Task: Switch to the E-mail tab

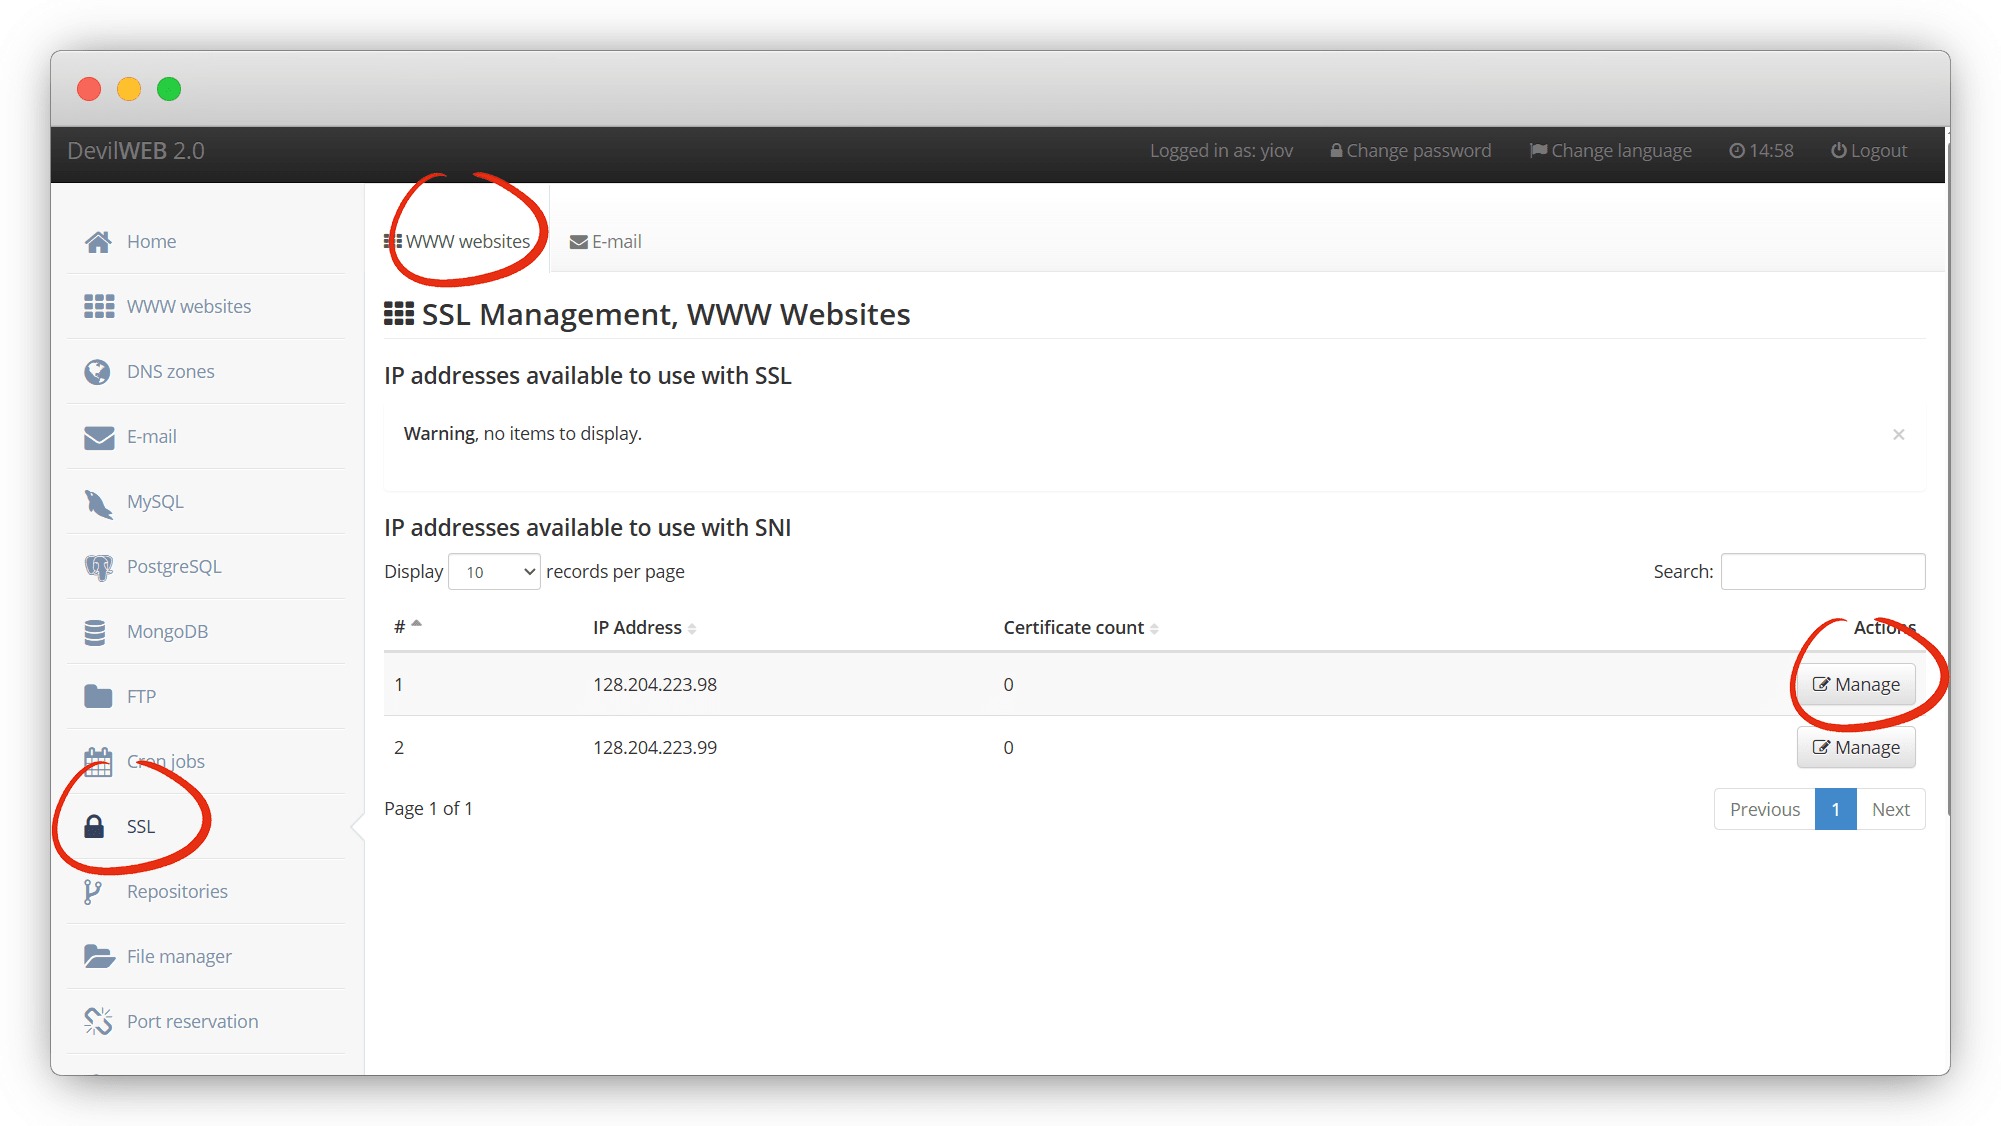Action: click(606, 242)
